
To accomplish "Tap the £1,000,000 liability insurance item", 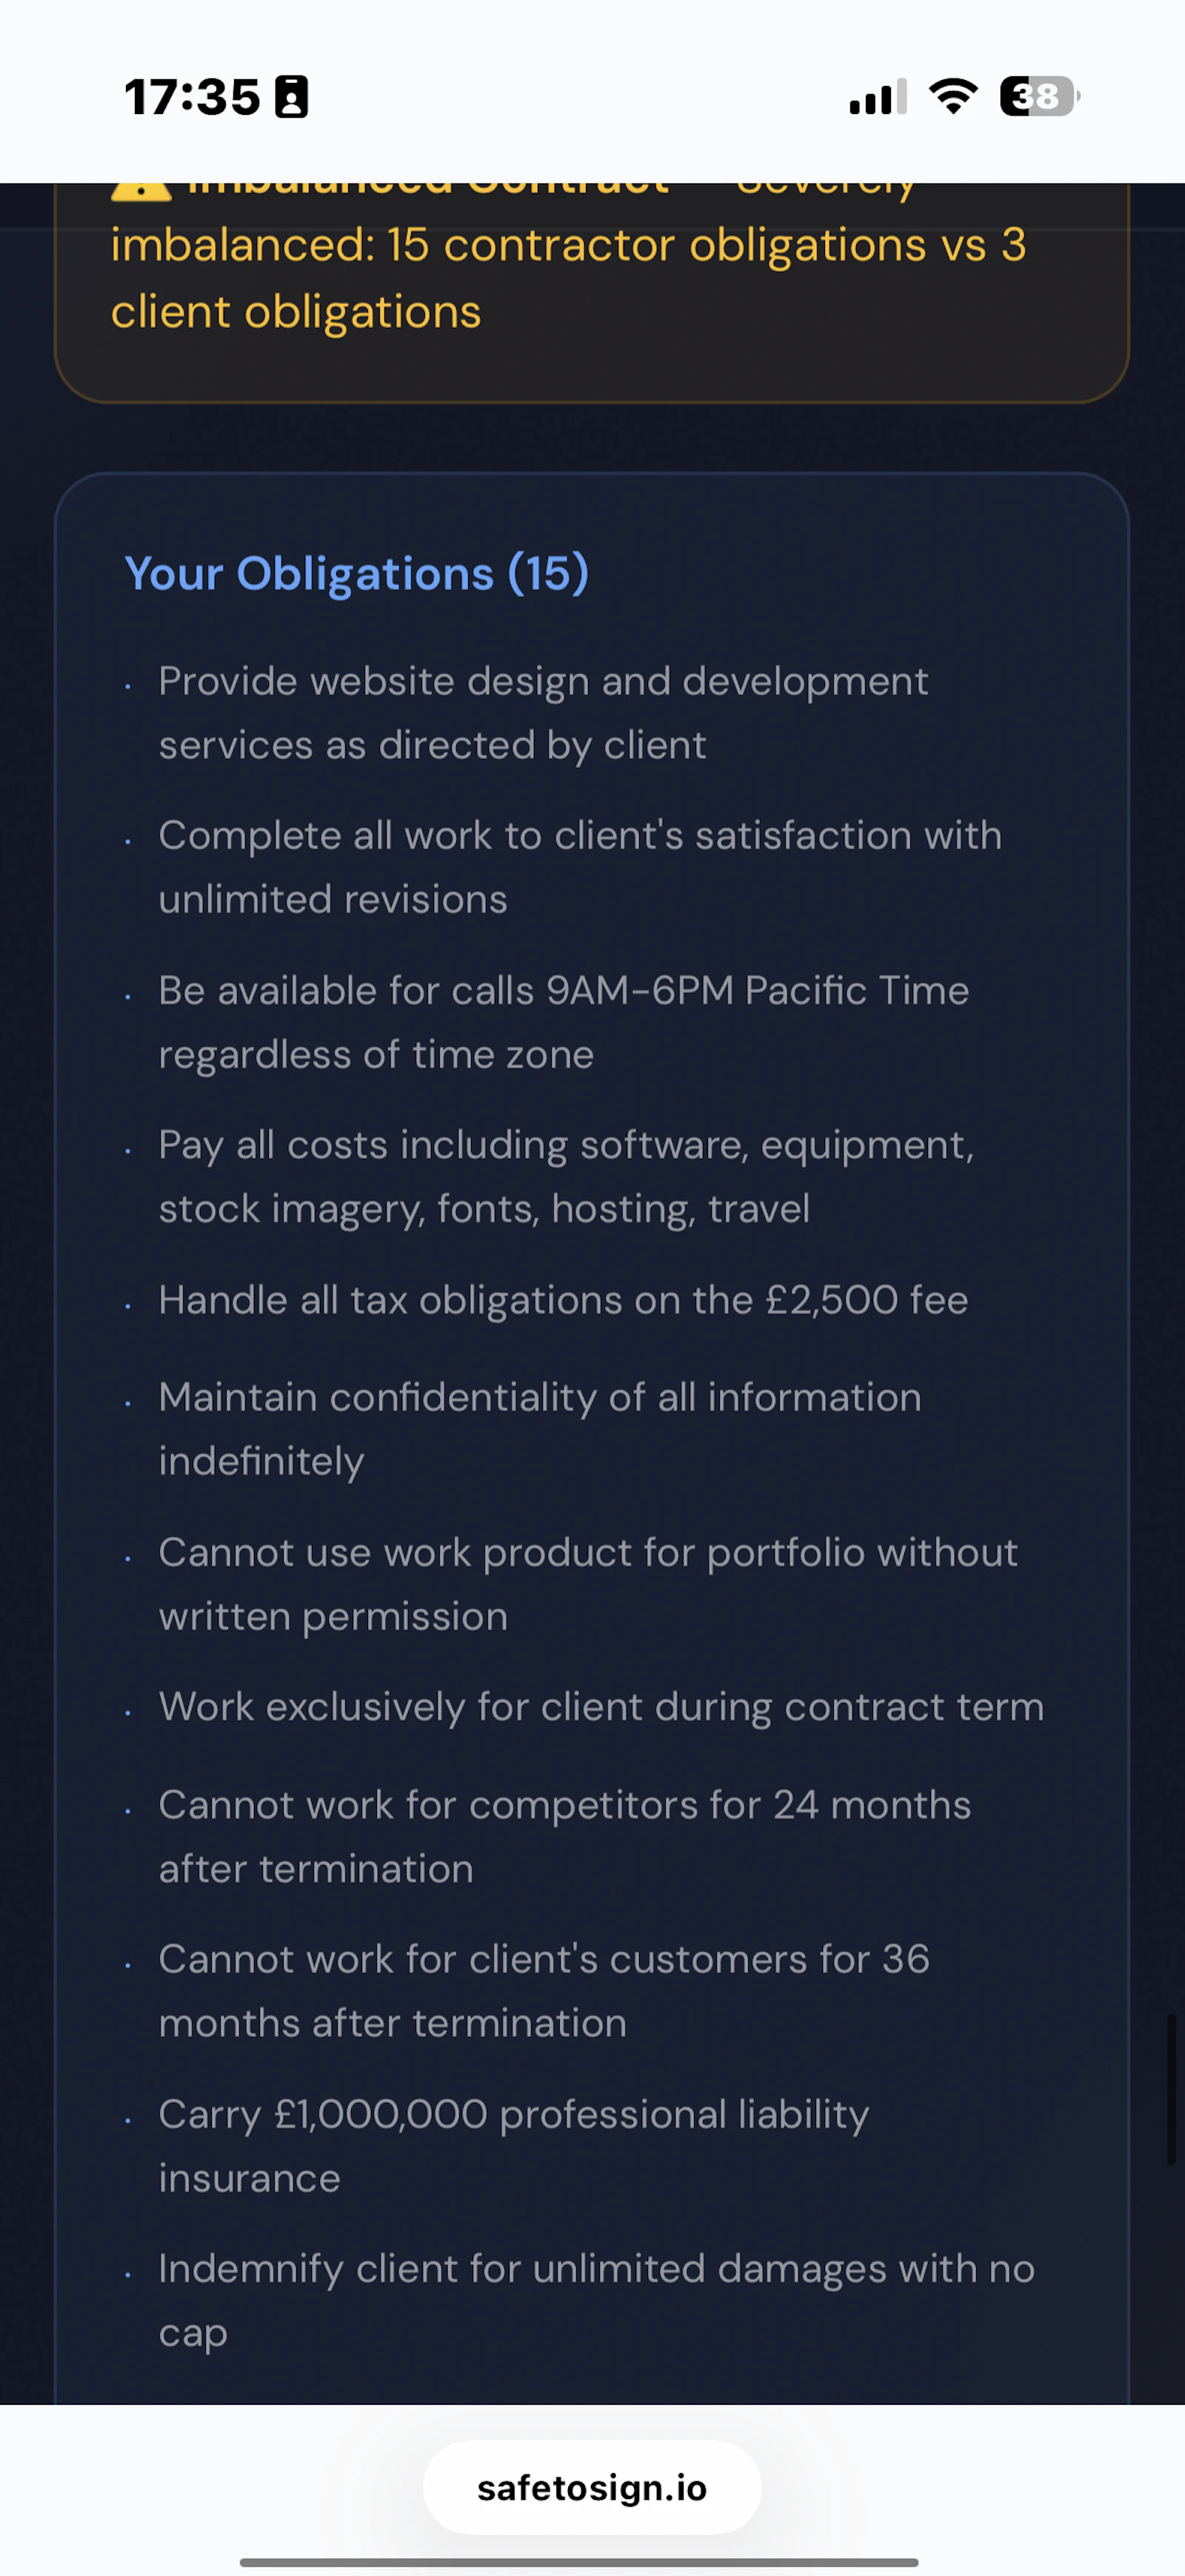I will click(513, 2145).
